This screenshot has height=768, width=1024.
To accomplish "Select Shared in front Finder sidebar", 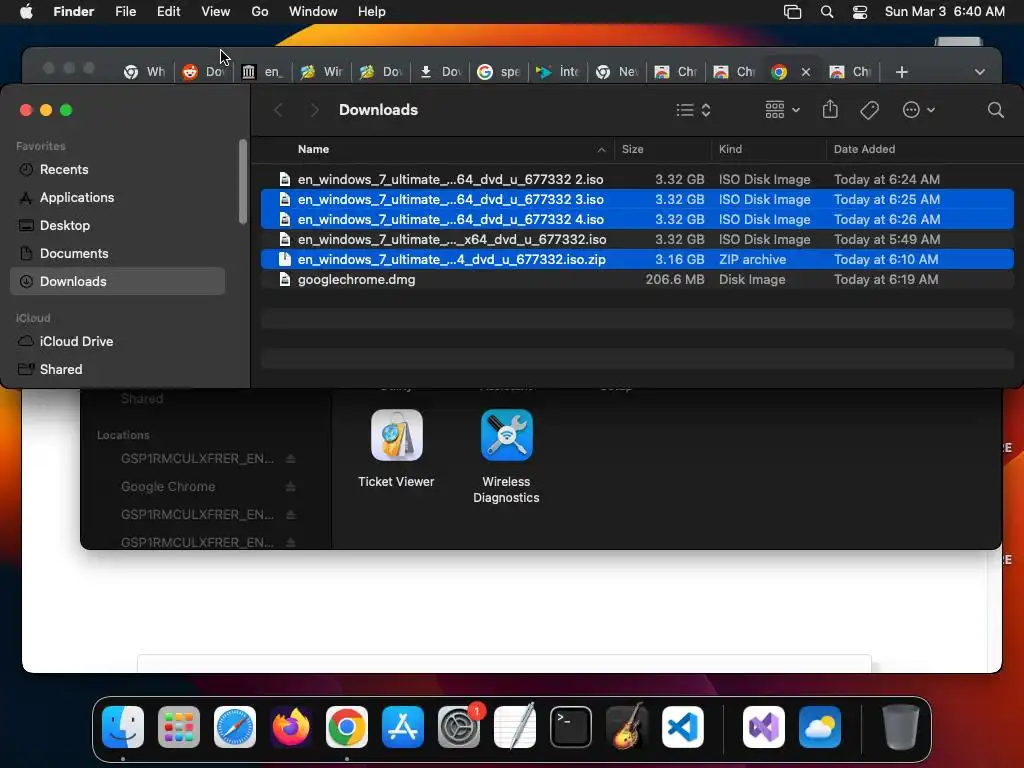I will pyautogui.click(x=118, y=370).
